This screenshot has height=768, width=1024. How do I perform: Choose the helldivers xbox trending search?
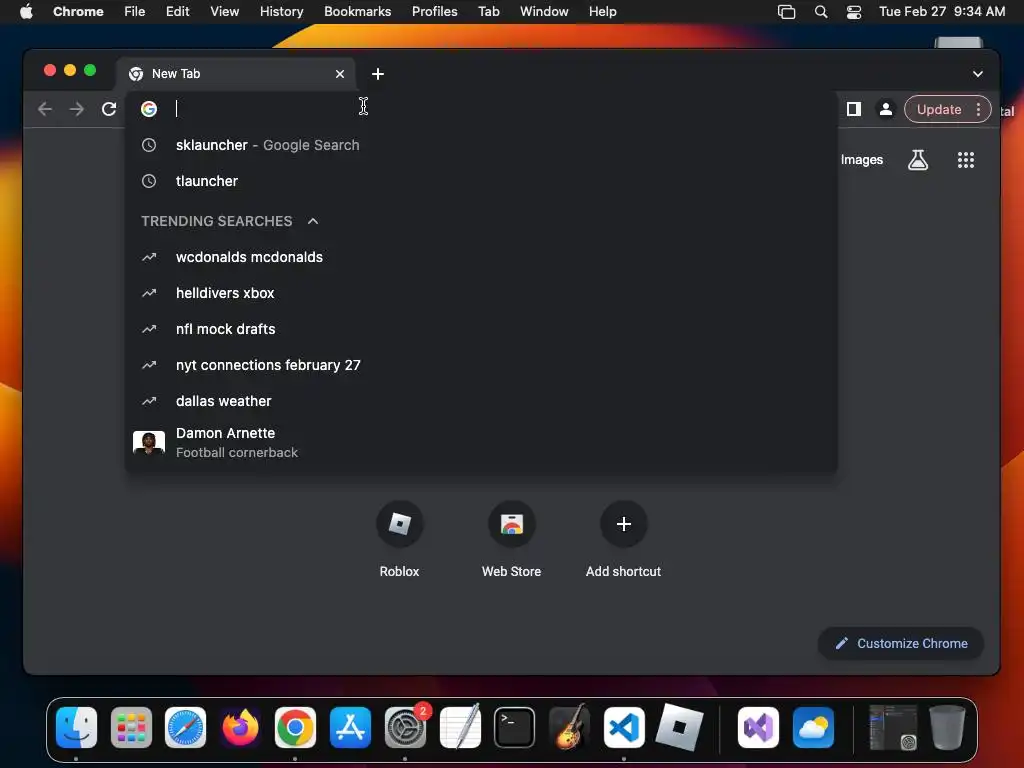point(481,293)
